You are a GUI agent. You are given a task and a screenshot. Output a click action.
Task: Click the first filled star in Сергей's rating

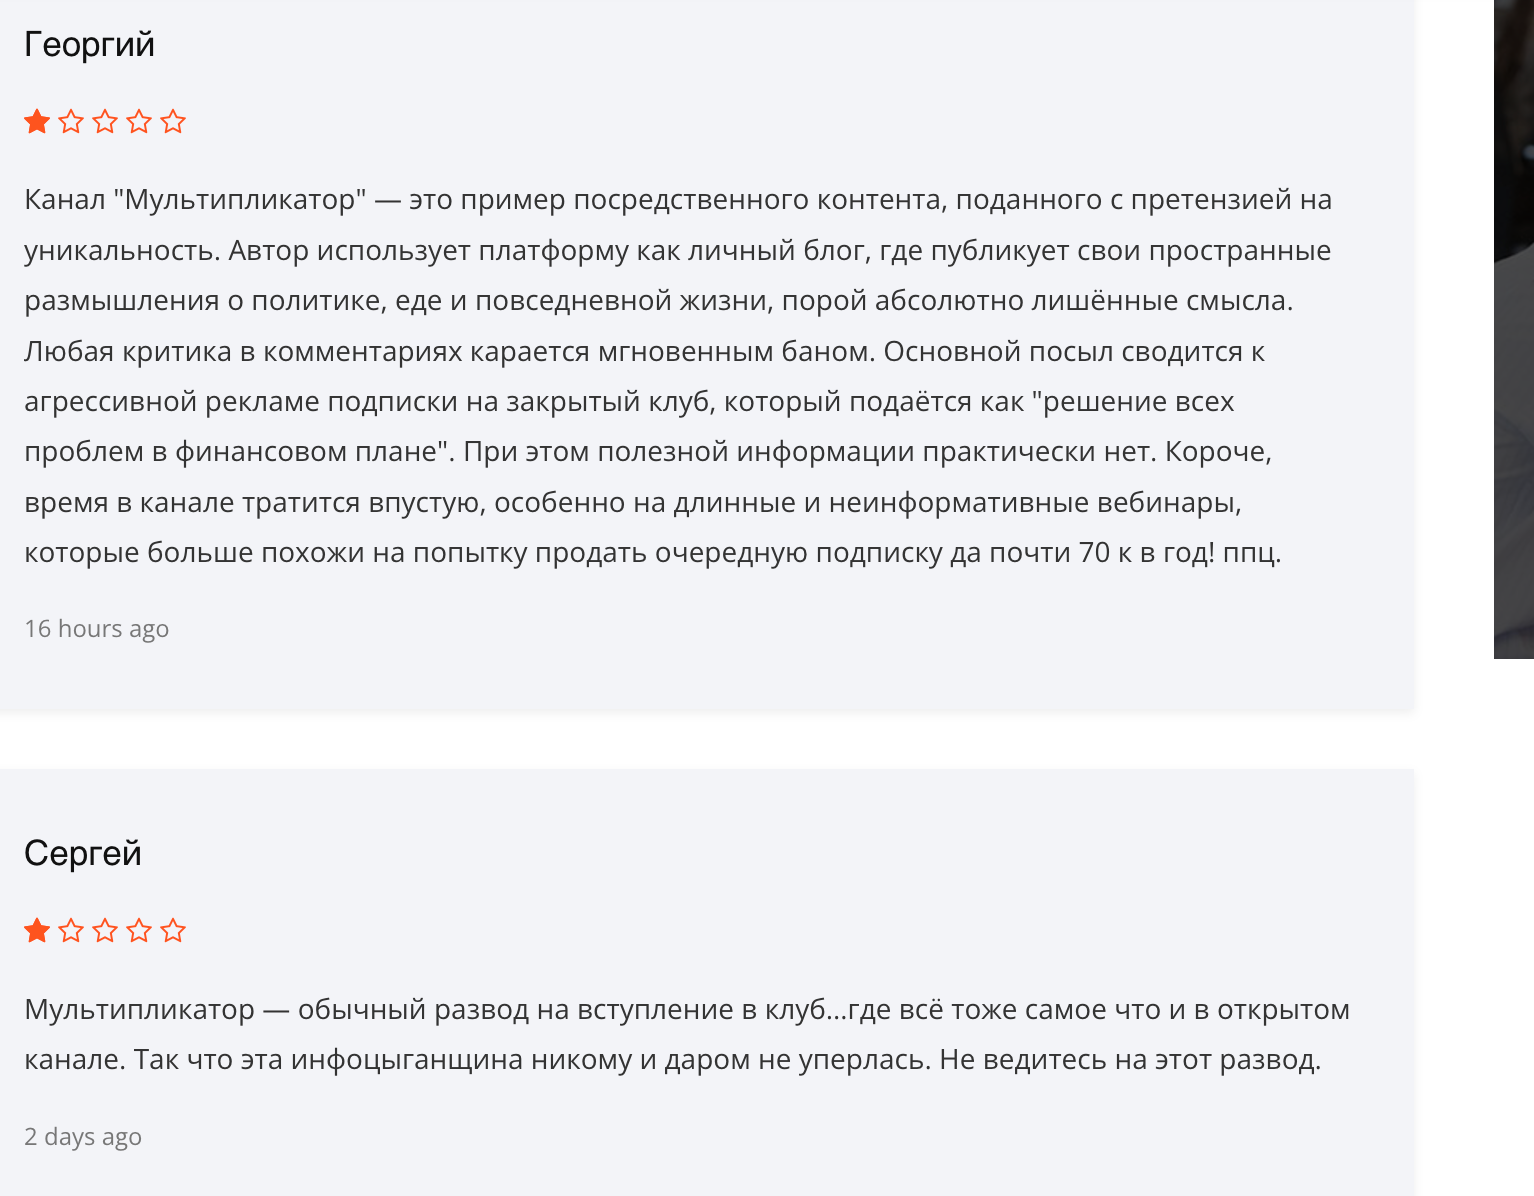[37, 931]
